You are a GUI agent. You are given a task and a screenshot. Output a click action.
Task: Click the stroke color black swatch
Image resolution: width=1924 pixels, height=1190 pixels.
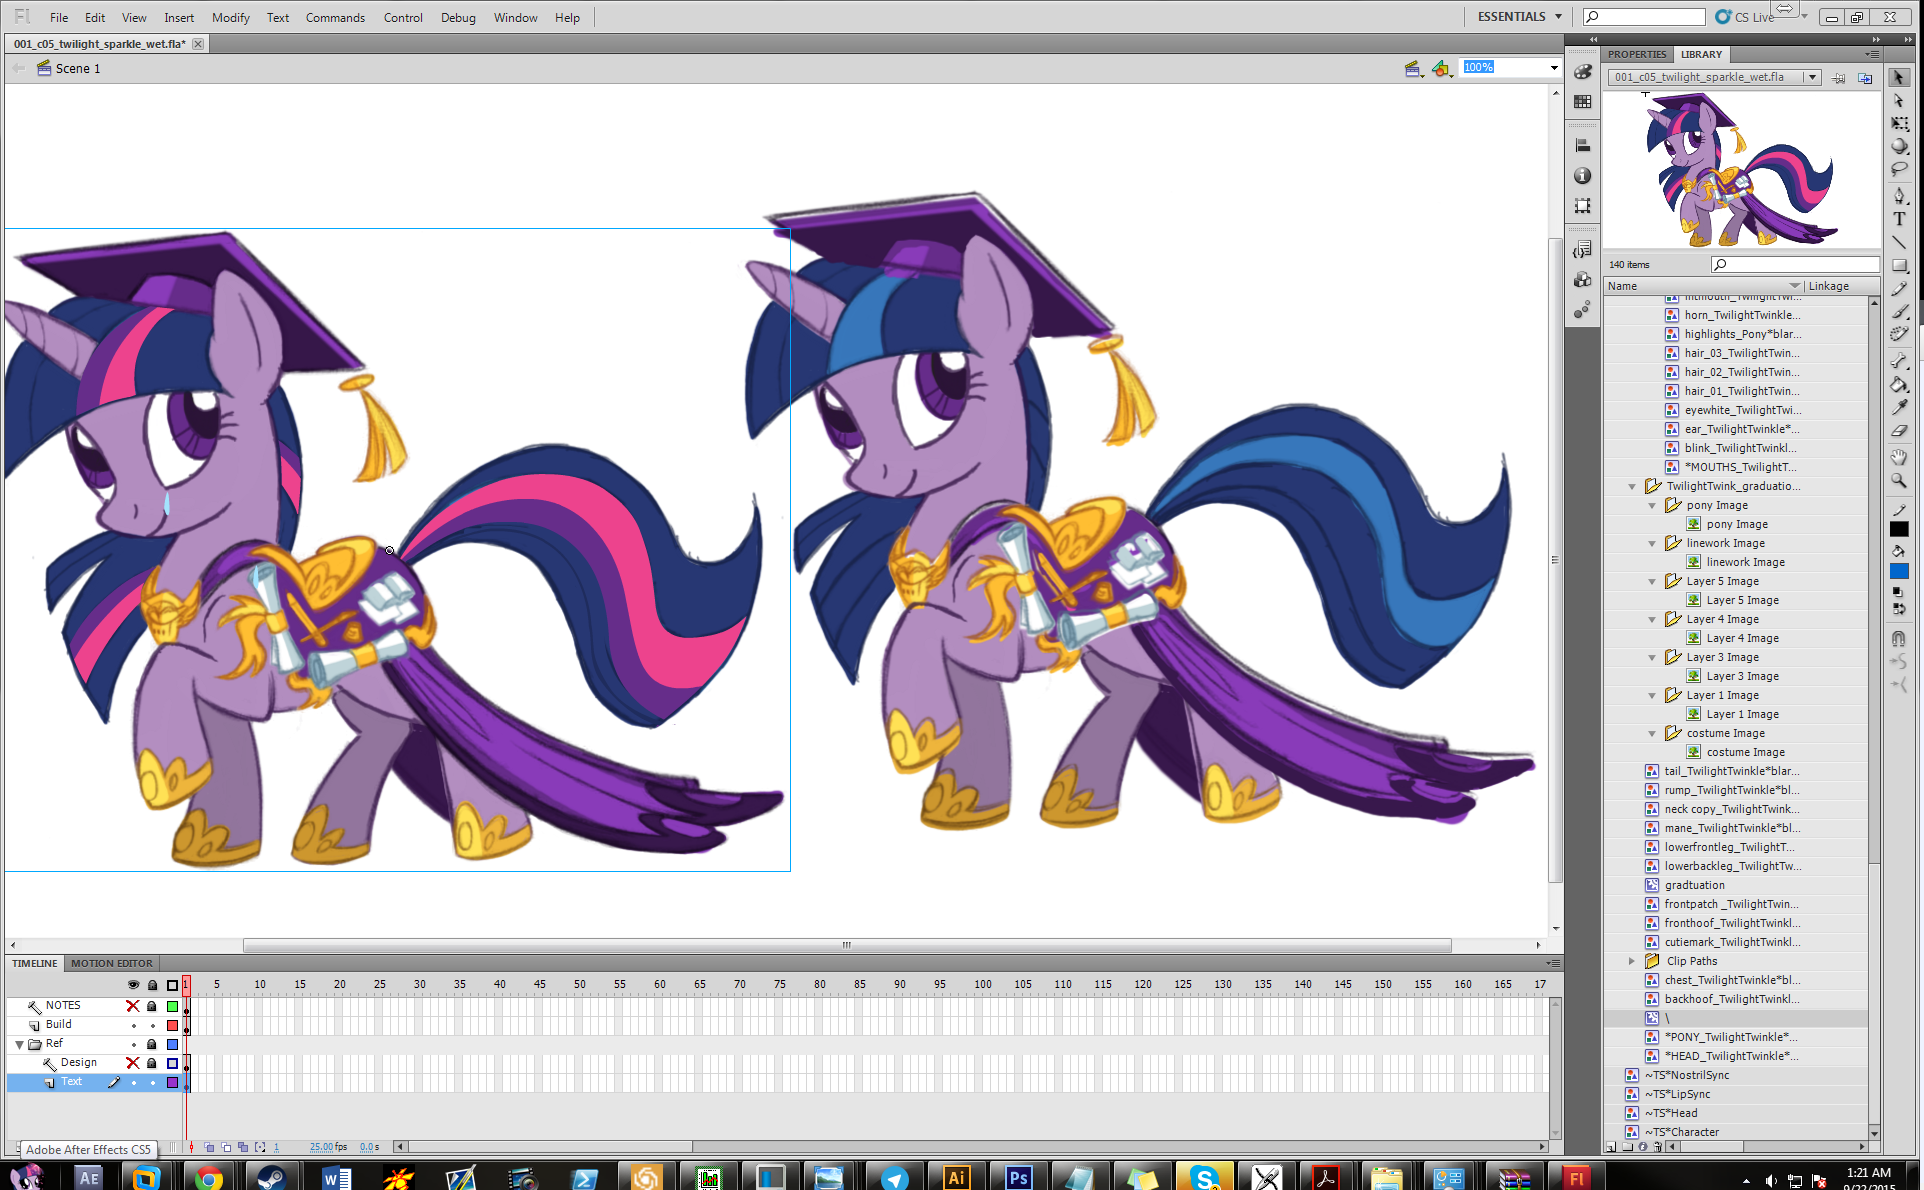point(1899,530)
